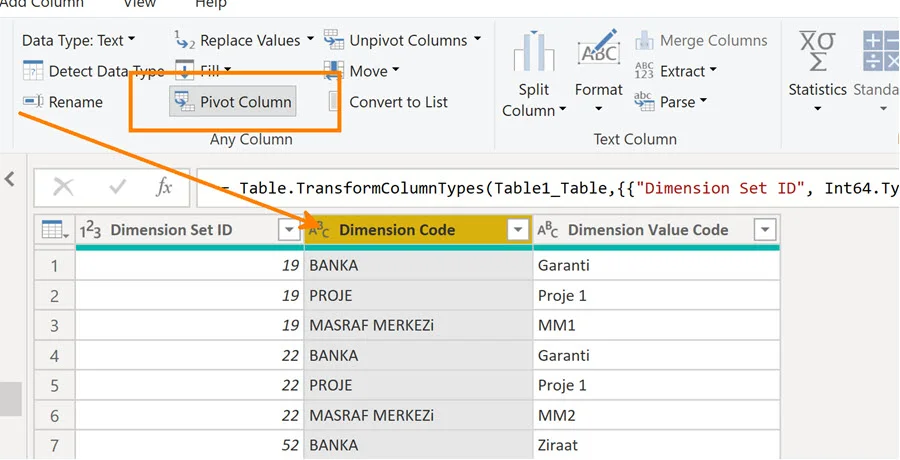Image resolution: width=900 pixels, height=460 pixels.
Task: Click the Merge Columns icon
Action: pyautogui.click(x=644, y=41)
